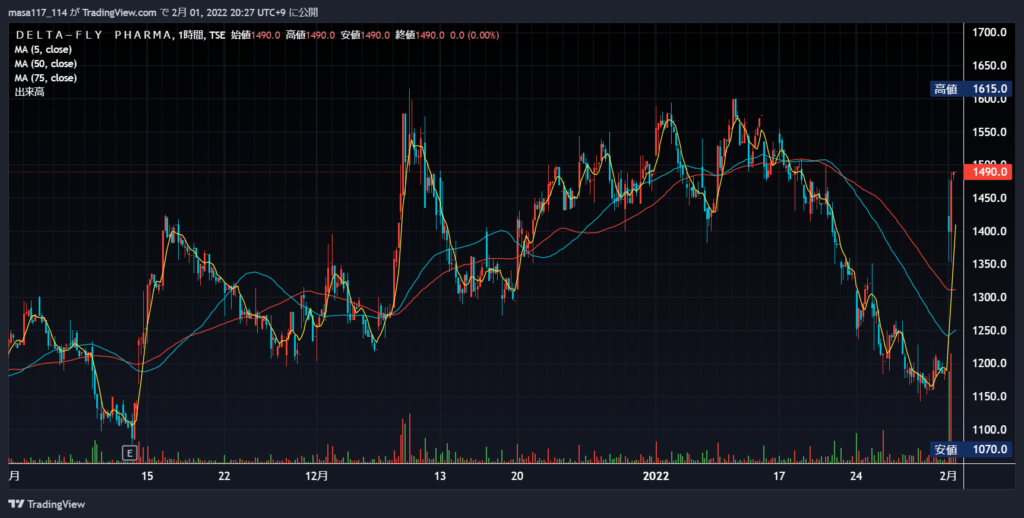1024x518 pixels.
Task: Click the 始値1490.0 open value in header
Action: (x=255, y=35)
